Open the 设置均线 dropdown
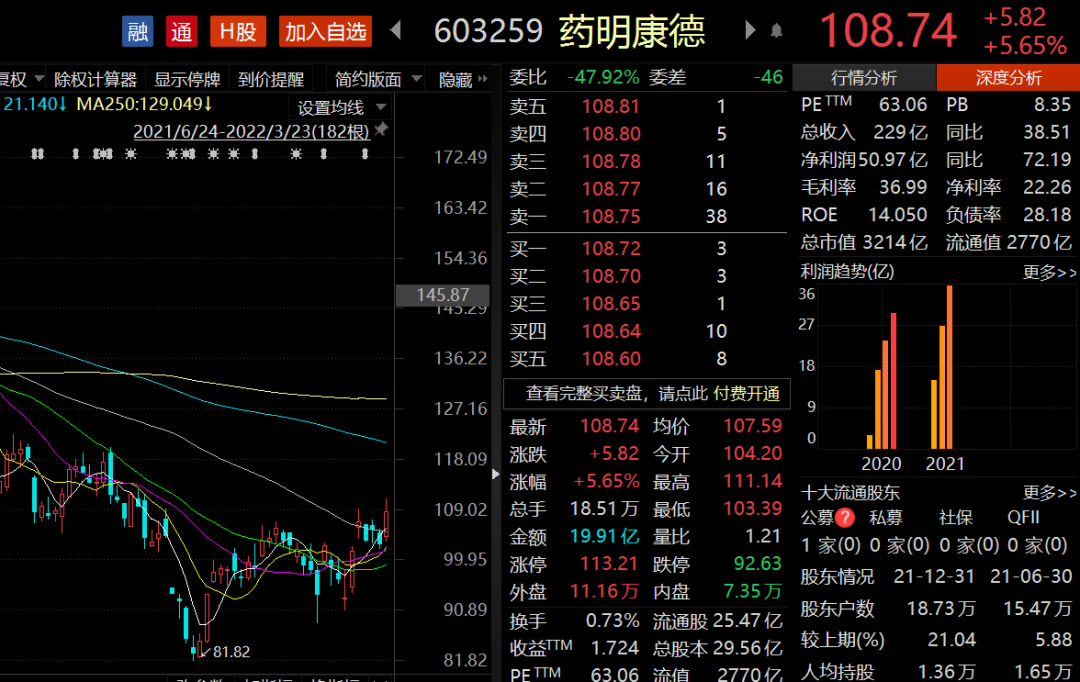The height and width of the screenshot is (682, 1080). [x=341, y=108]
